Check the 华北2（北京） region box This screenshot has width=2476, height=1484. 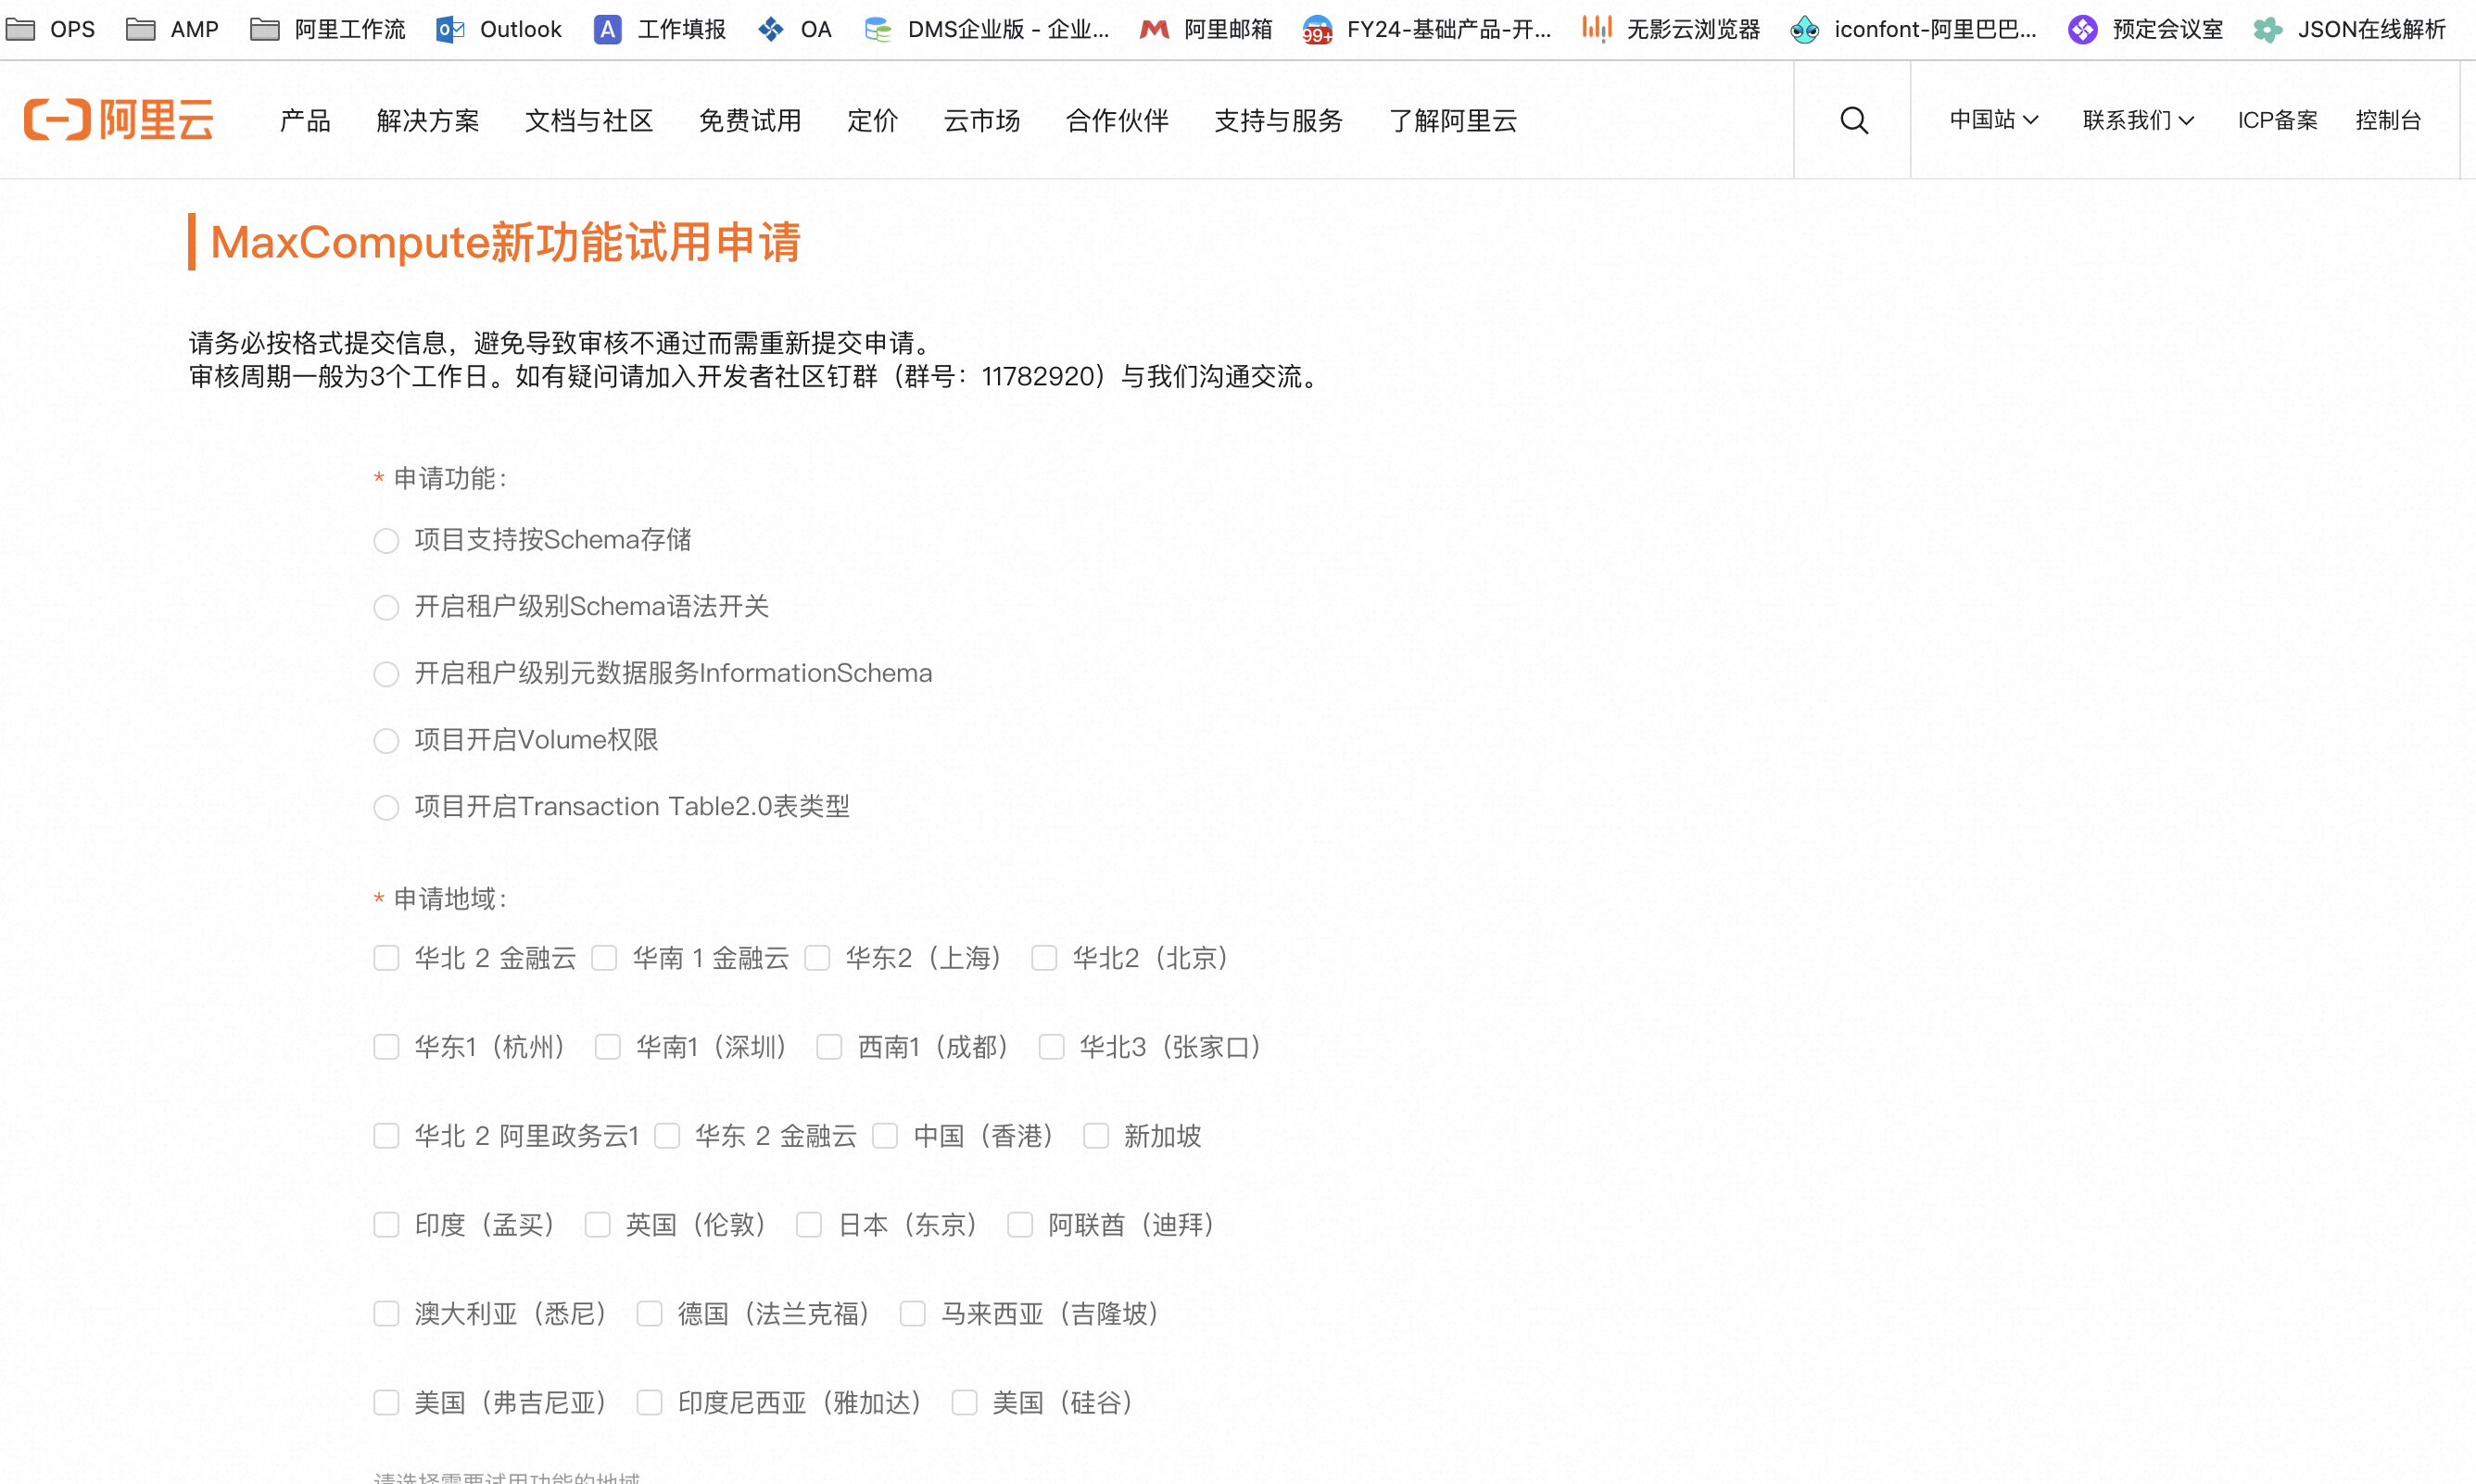[1044, 958]
